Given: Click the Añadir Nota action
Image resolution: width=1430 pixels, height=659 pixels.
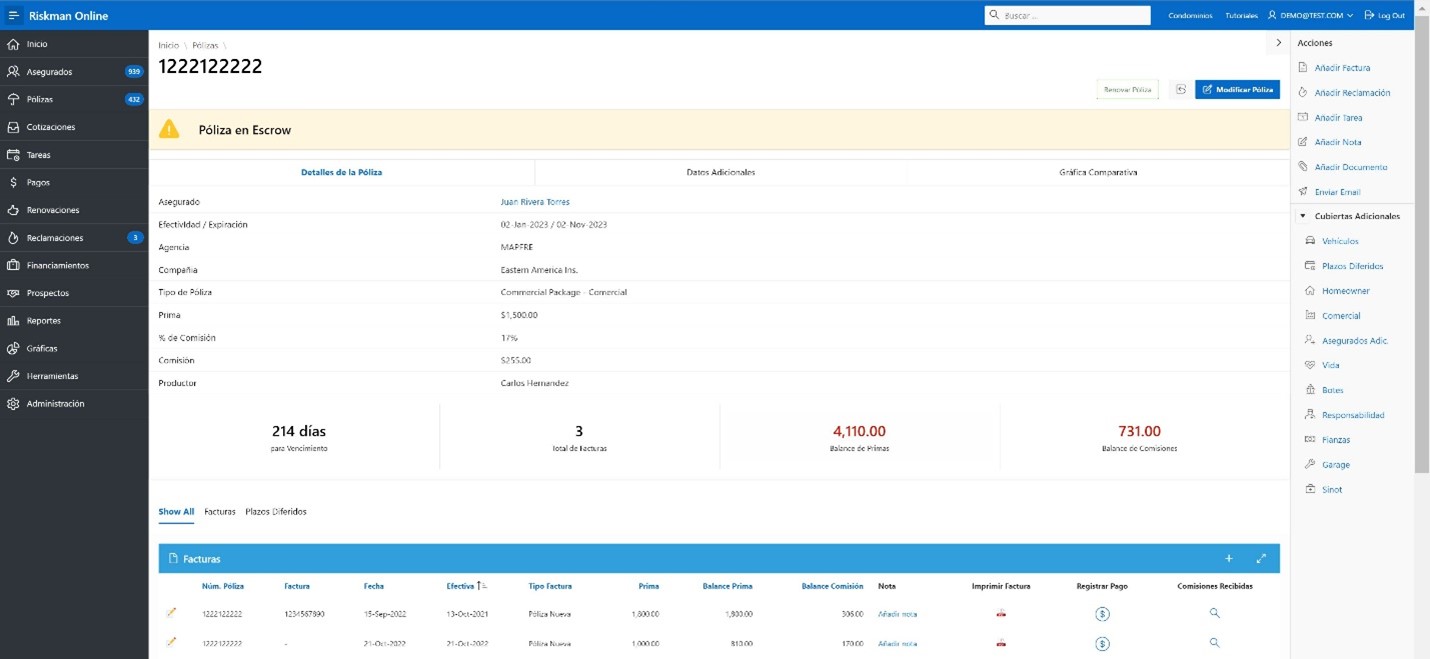Looking at the screenshot, I should [1337, 142].
